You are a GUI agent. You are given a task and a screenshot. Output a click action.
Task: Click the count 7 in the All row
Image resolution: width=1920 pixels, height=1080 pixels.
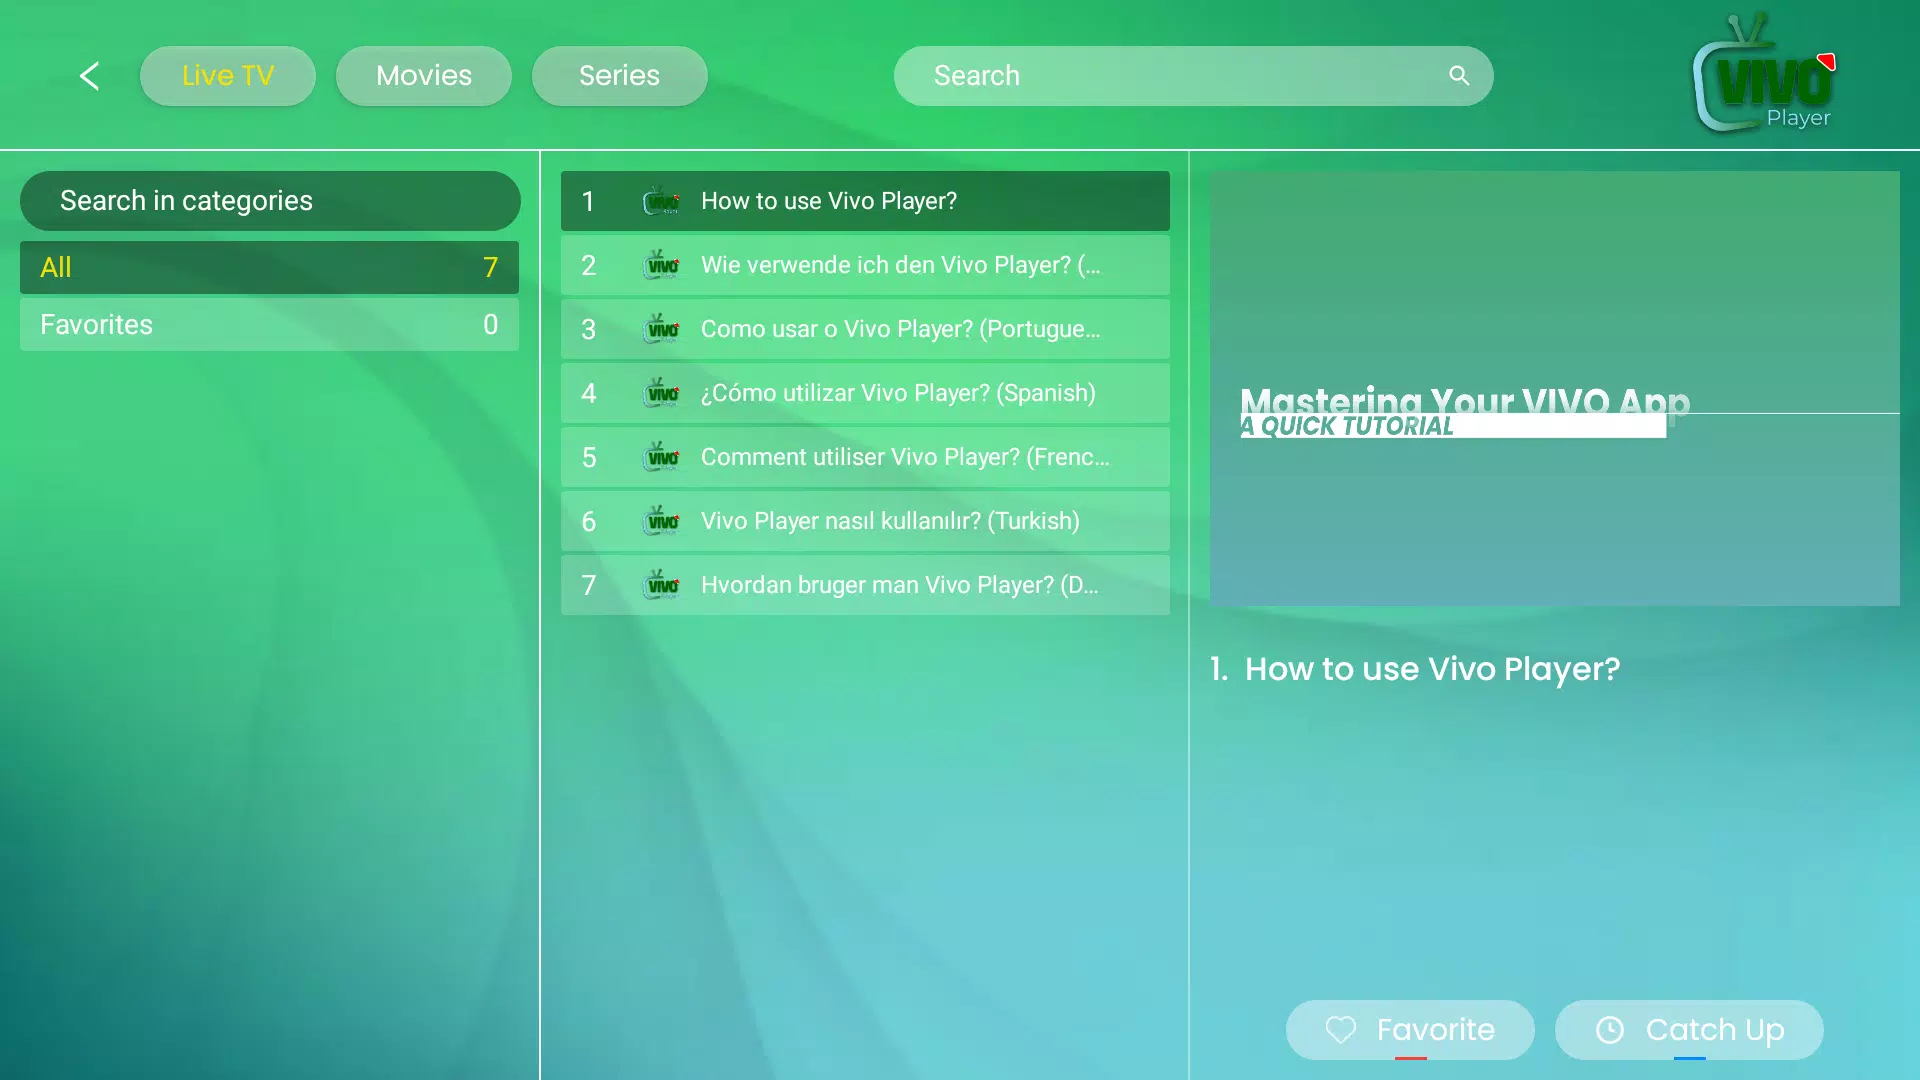(490, 267)
